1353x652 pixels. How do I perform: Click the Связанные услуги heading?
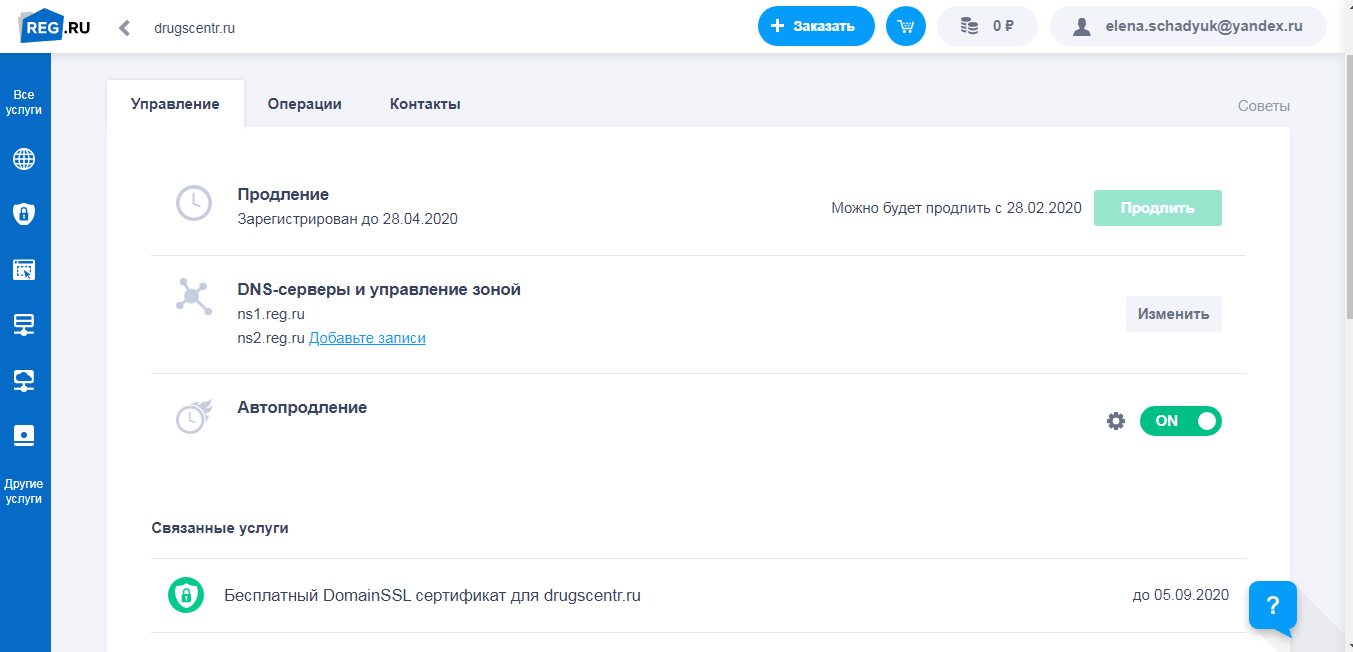click(x=220, y=527)
